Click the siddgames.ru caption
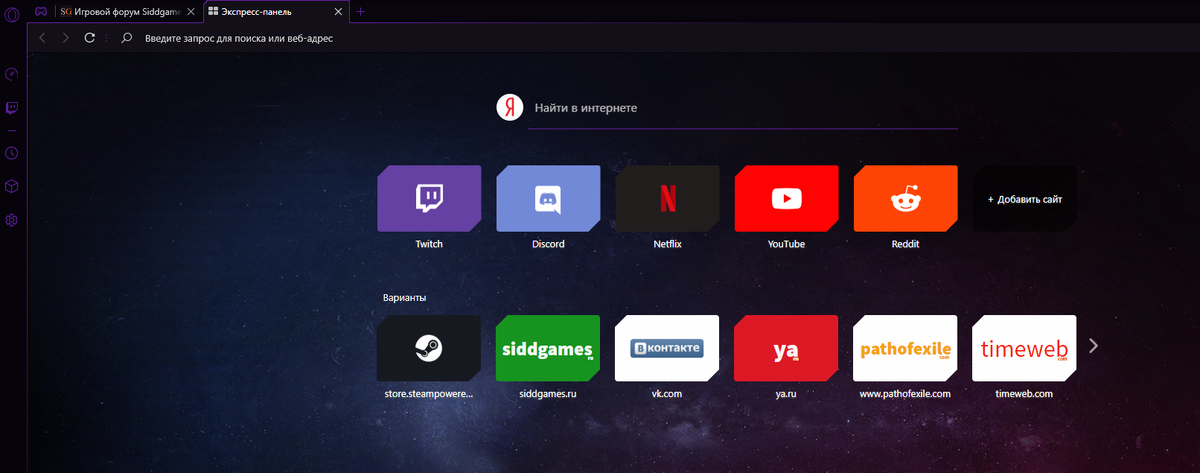Image resolution: width=1200 pixels, height=473 pixels. 548,394
